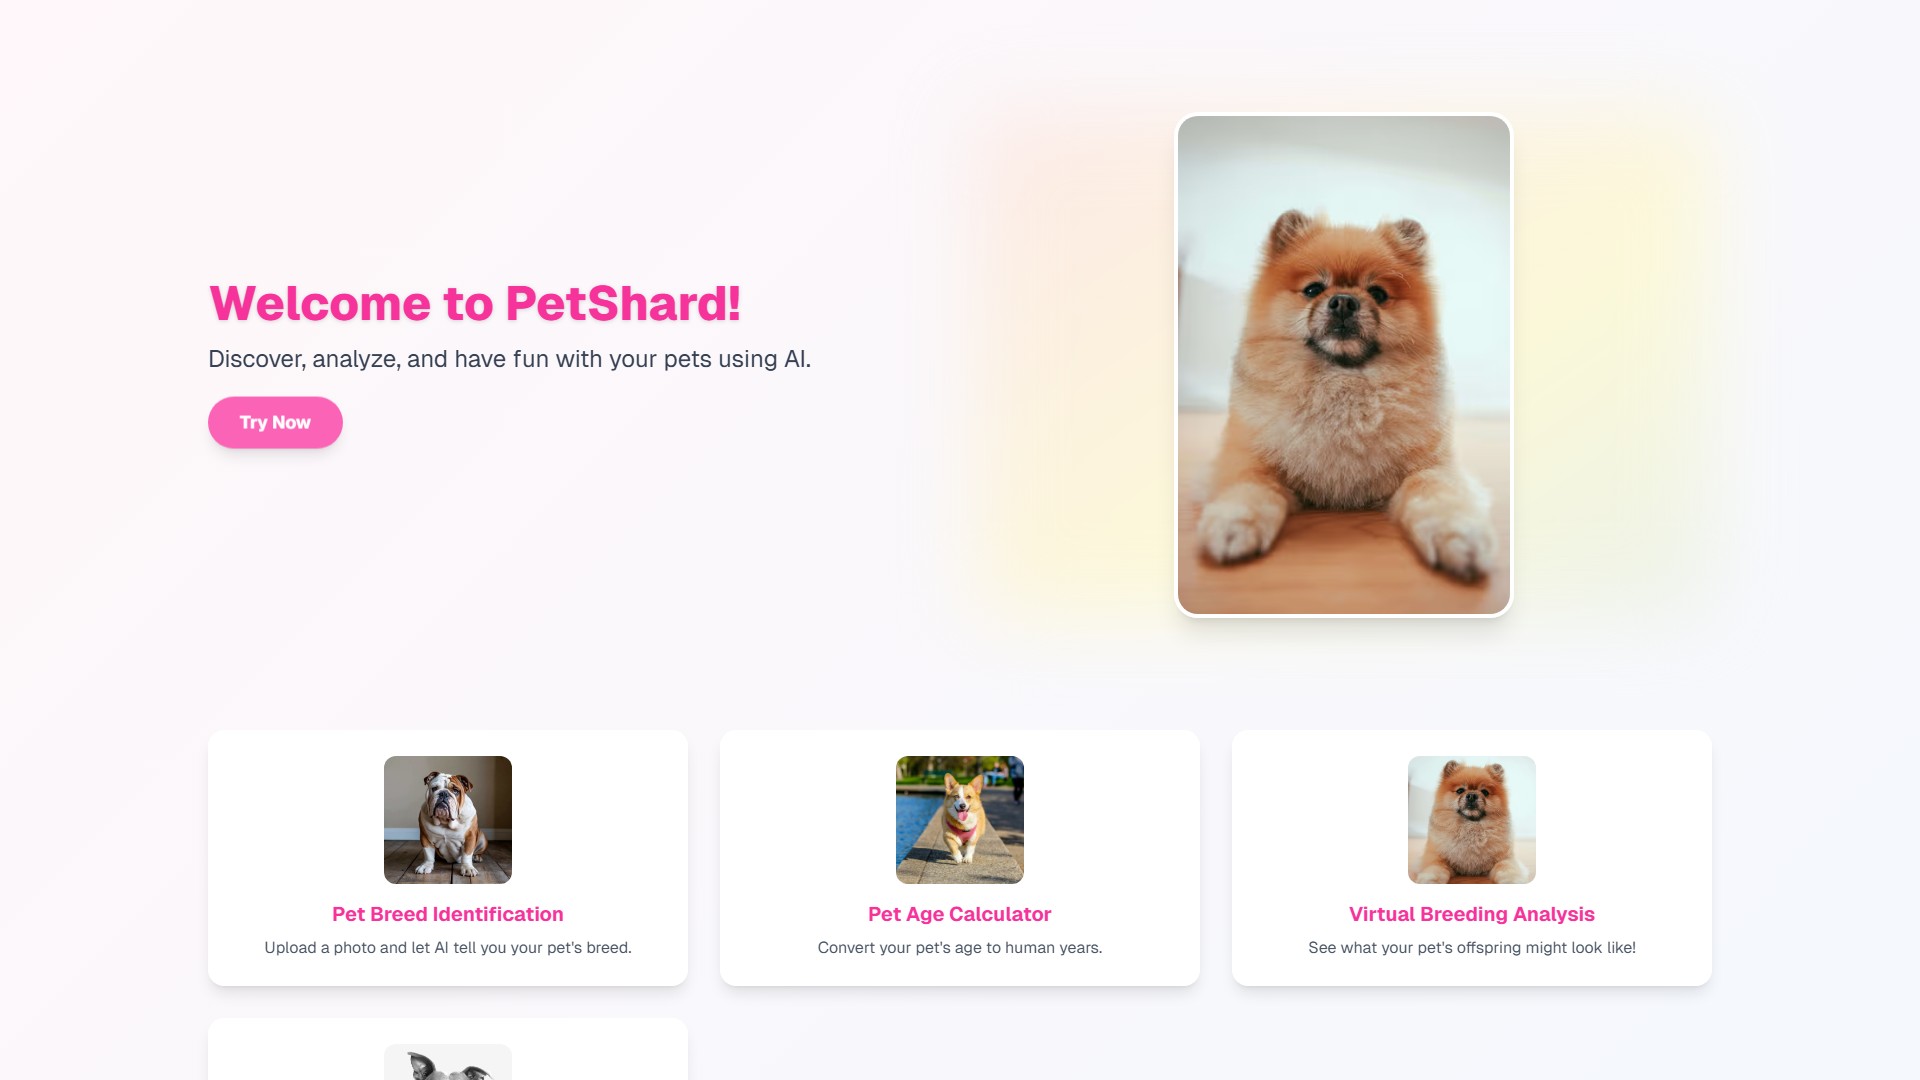Click the Pomeranian's front paws in hero image
The height and width of the screenshot is (1080, 1920).
1343,520
